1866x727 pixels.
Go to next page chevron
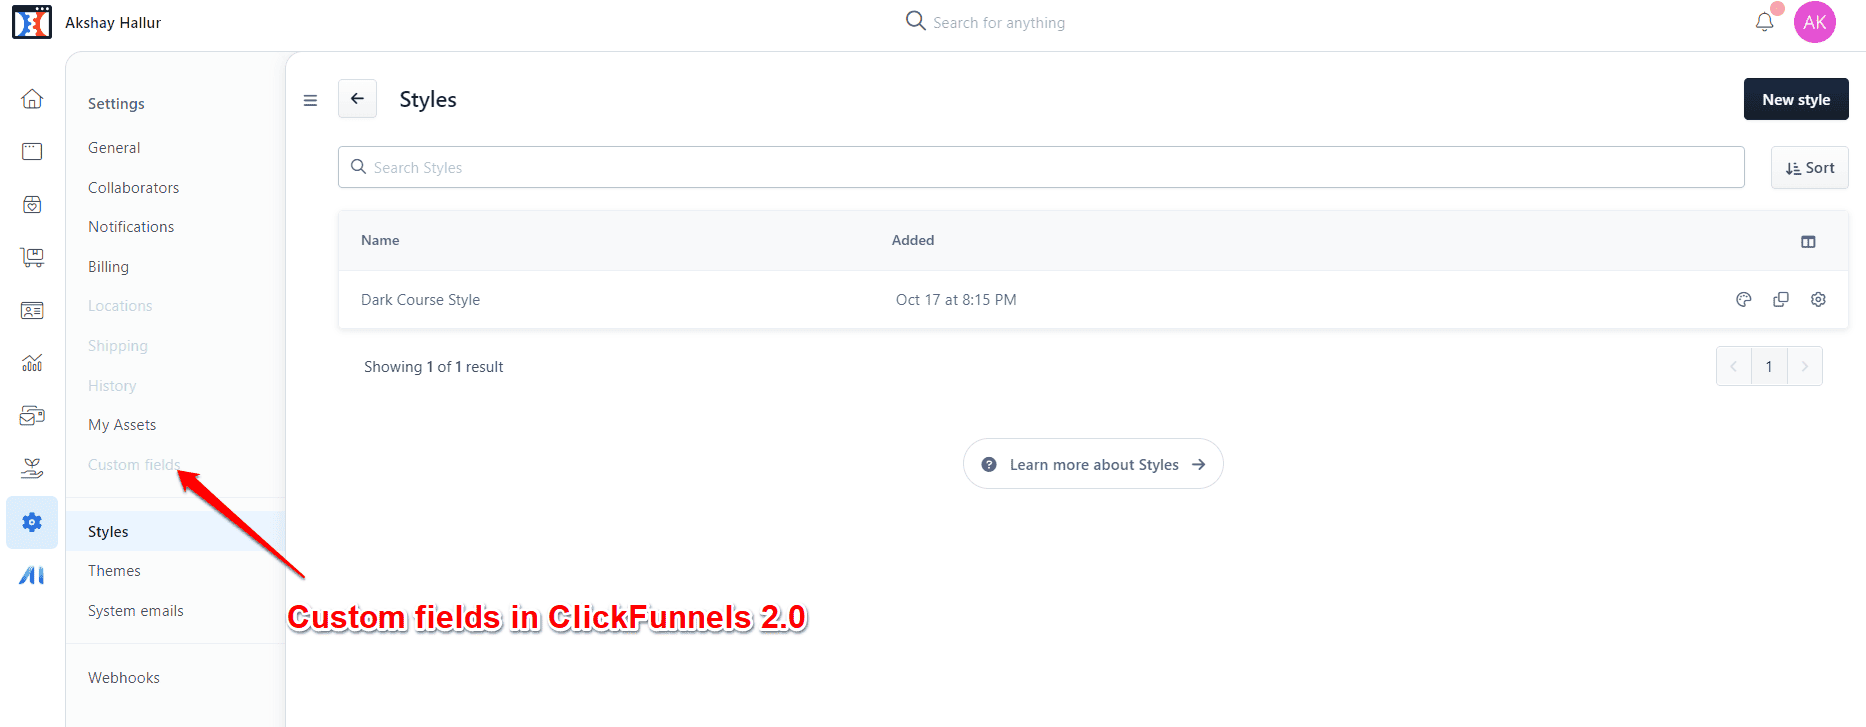(x=1805, y=366)
